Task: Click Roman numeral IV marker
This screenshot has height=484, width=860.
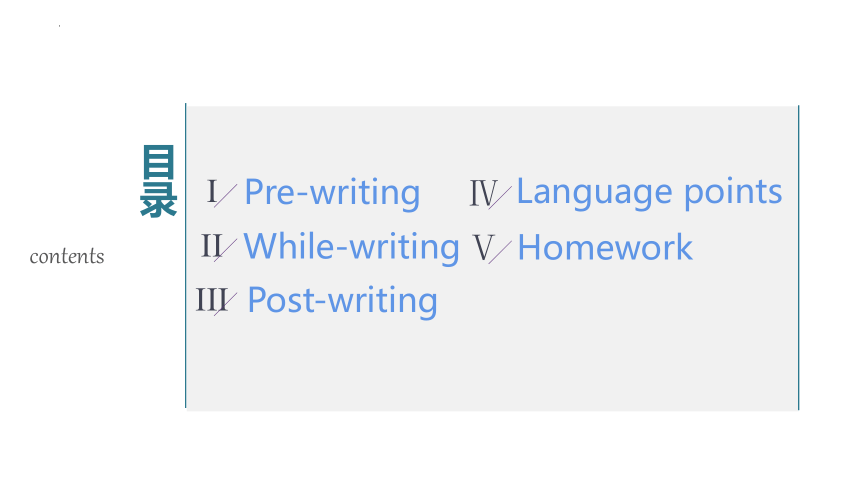Action: click(x=483, y=193)
